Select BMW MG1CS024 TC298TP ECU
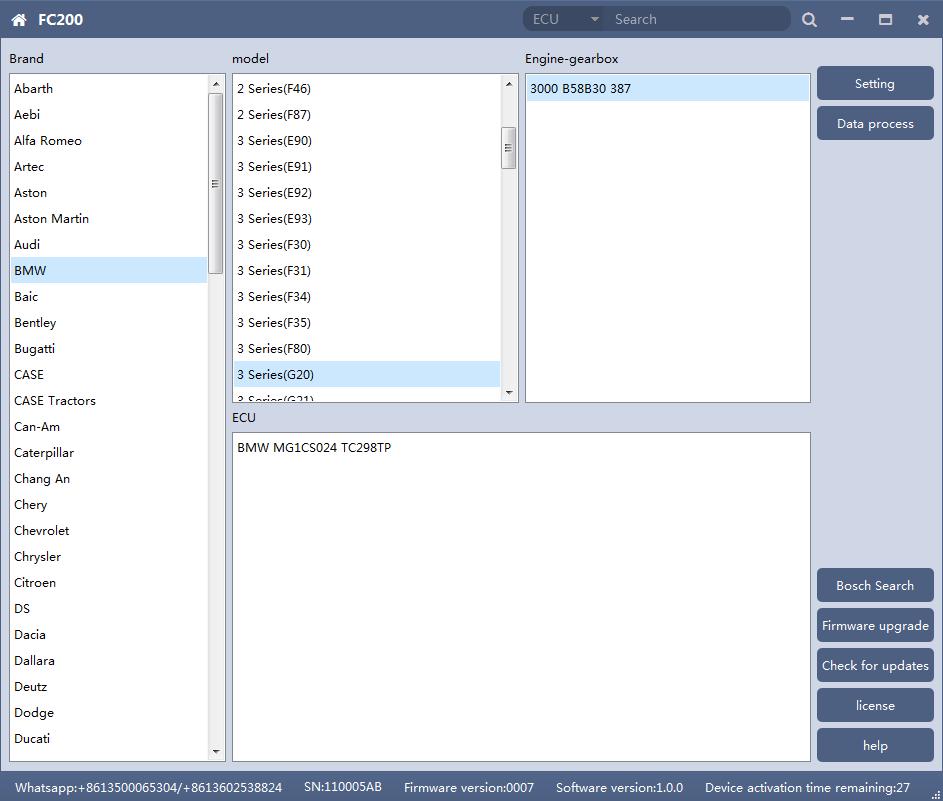The image size is (943, 801). click(x=314, y=448)
